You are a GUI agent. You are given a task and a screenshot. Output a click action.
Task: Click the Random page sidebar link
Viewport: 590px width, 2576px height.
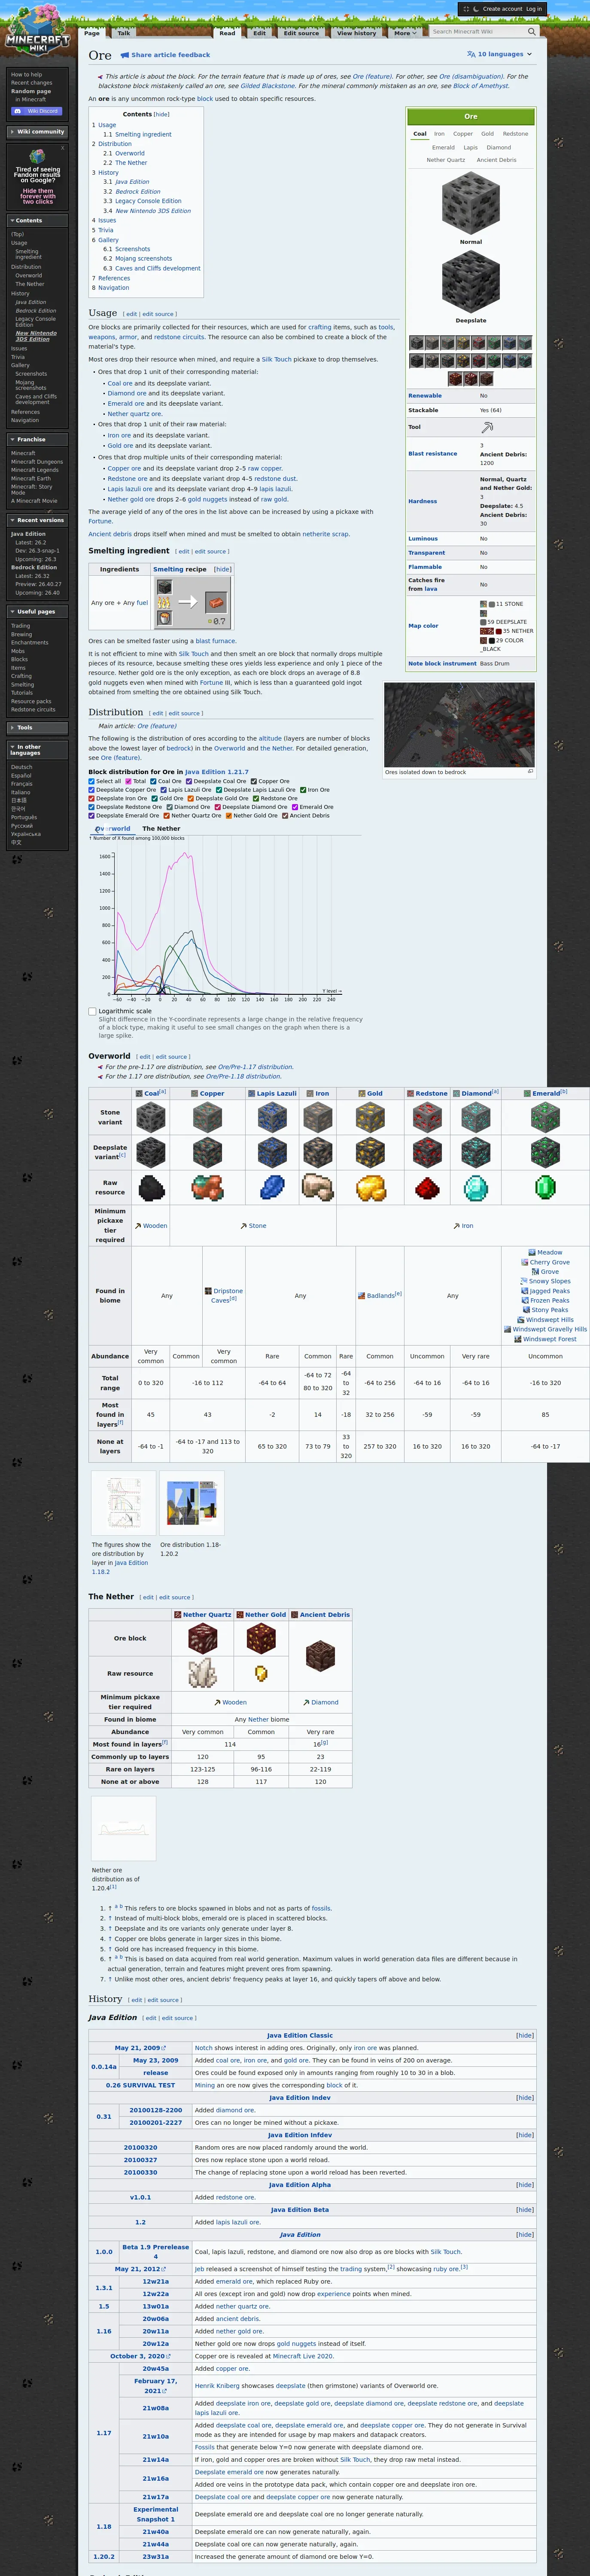[x=31, y=91]
